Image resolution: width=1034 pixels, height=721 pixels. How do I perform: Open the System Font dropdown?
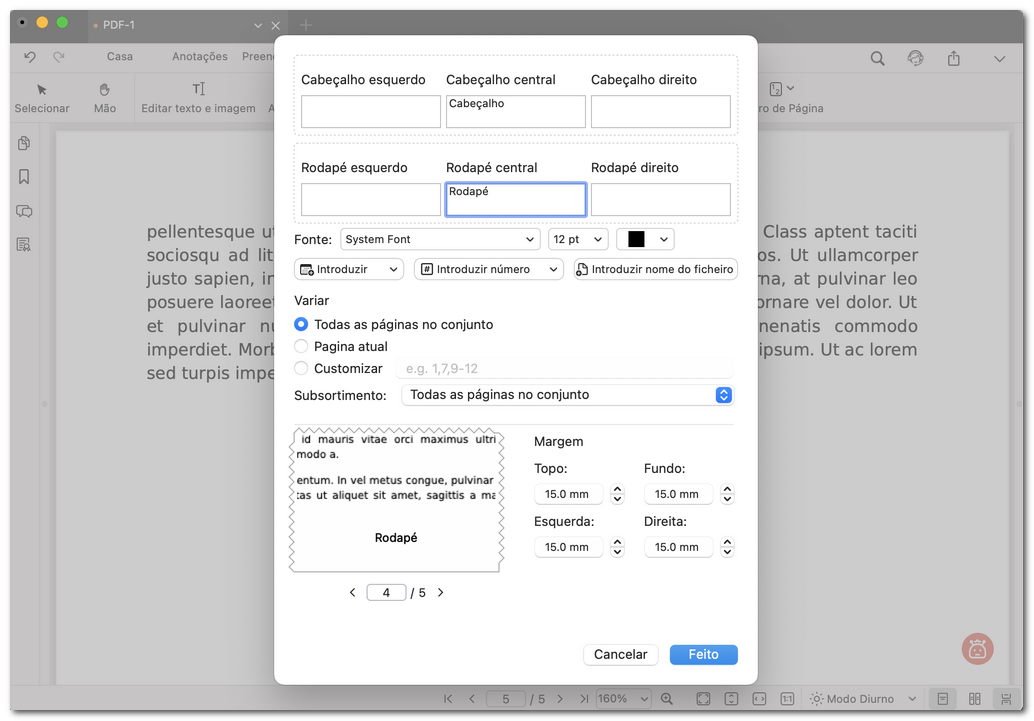[x=440, y=240]
